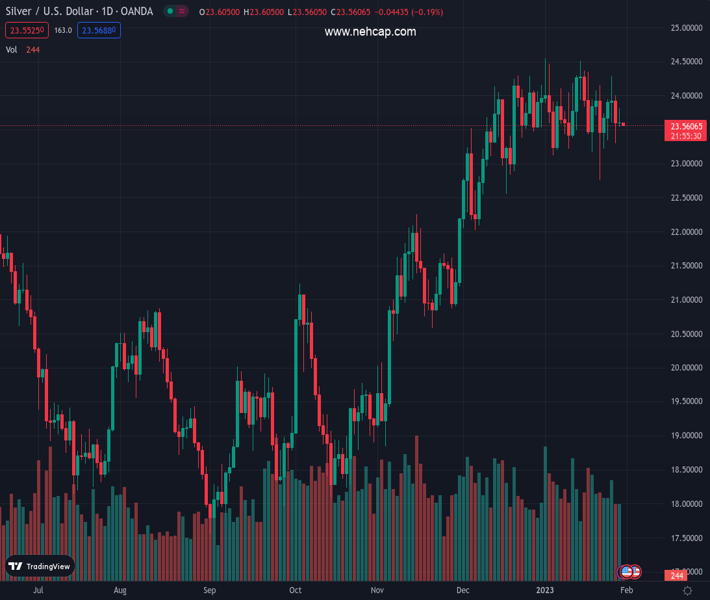Click the 21.00000 level on price scale
The height and width of the screenshot is (600, 710).
(x=685, y=300)
